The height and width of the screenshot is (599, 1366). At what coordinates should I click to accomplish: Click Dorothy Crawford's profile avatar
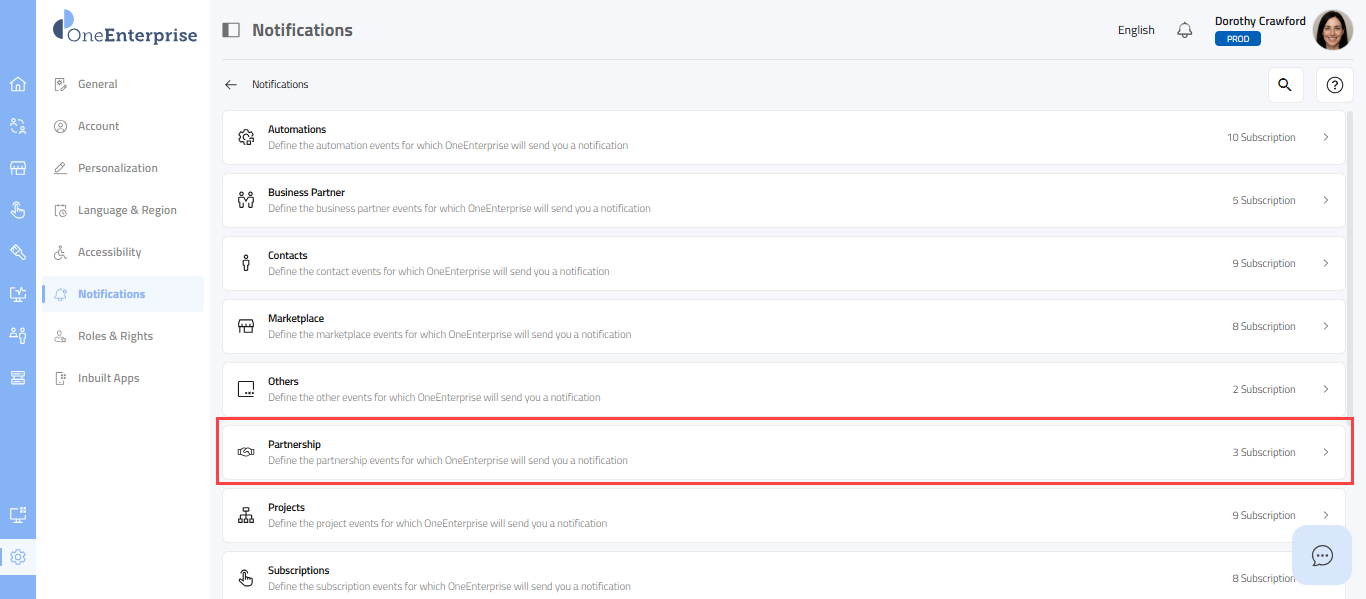1332,30
